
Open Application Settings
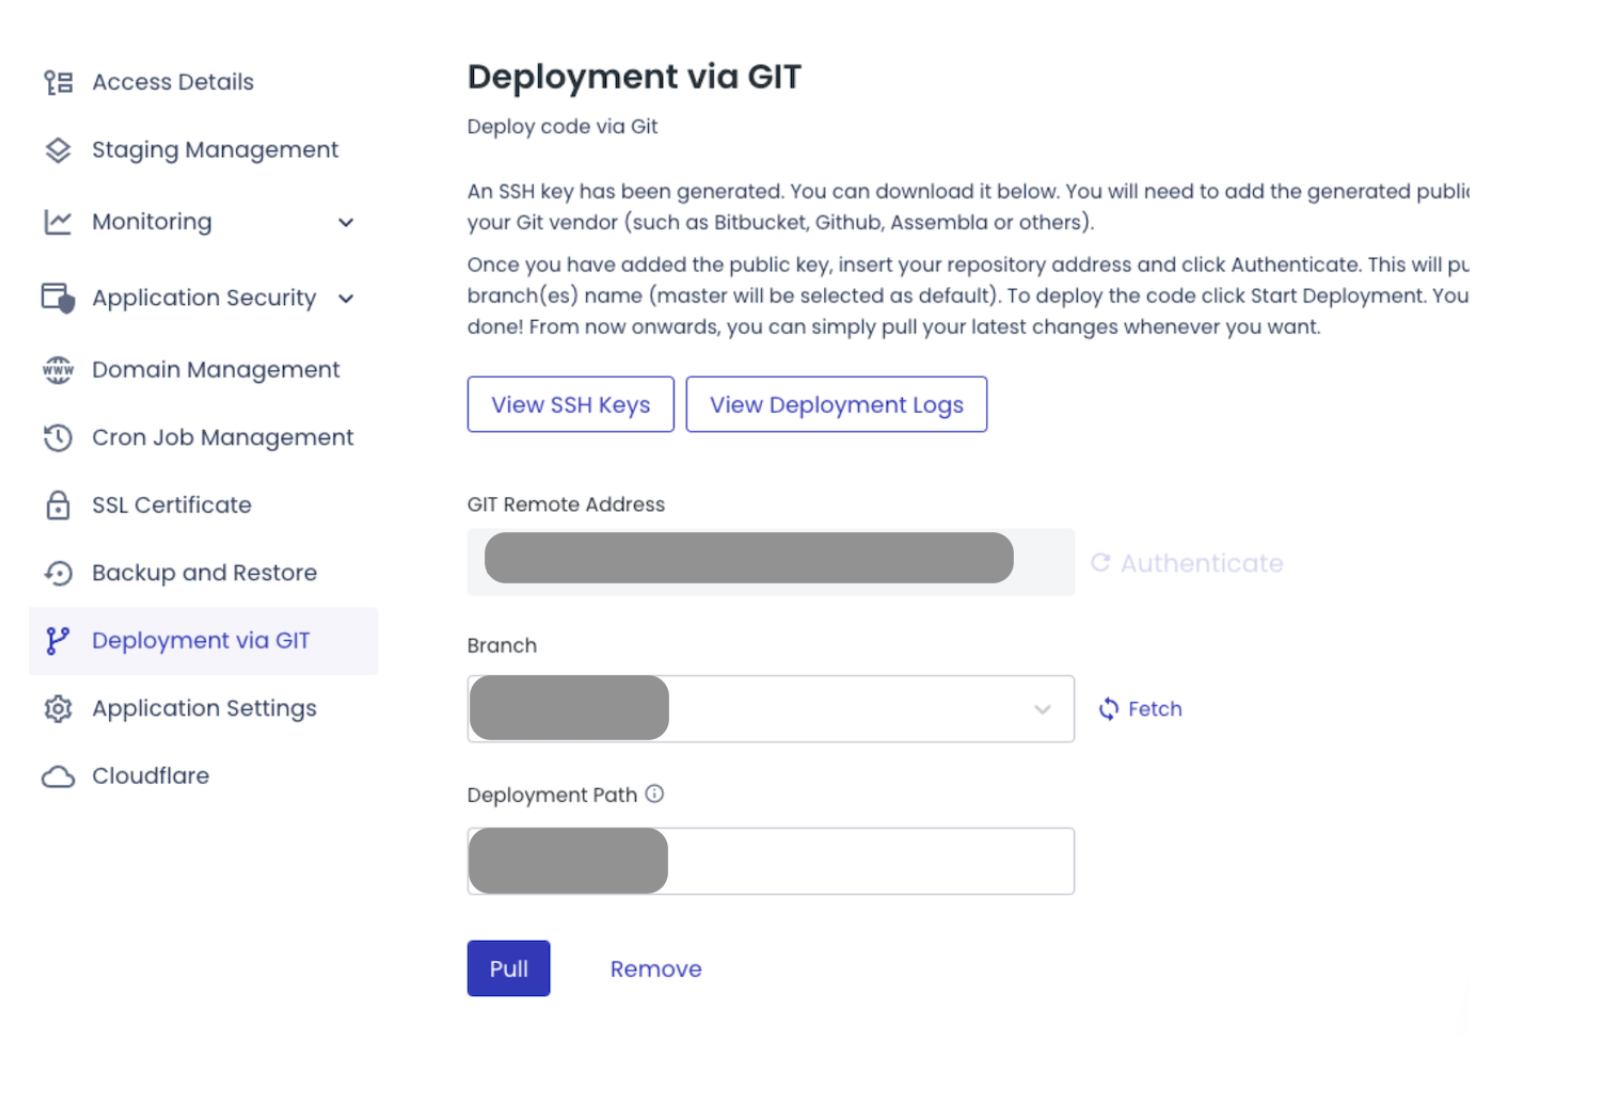204,709
